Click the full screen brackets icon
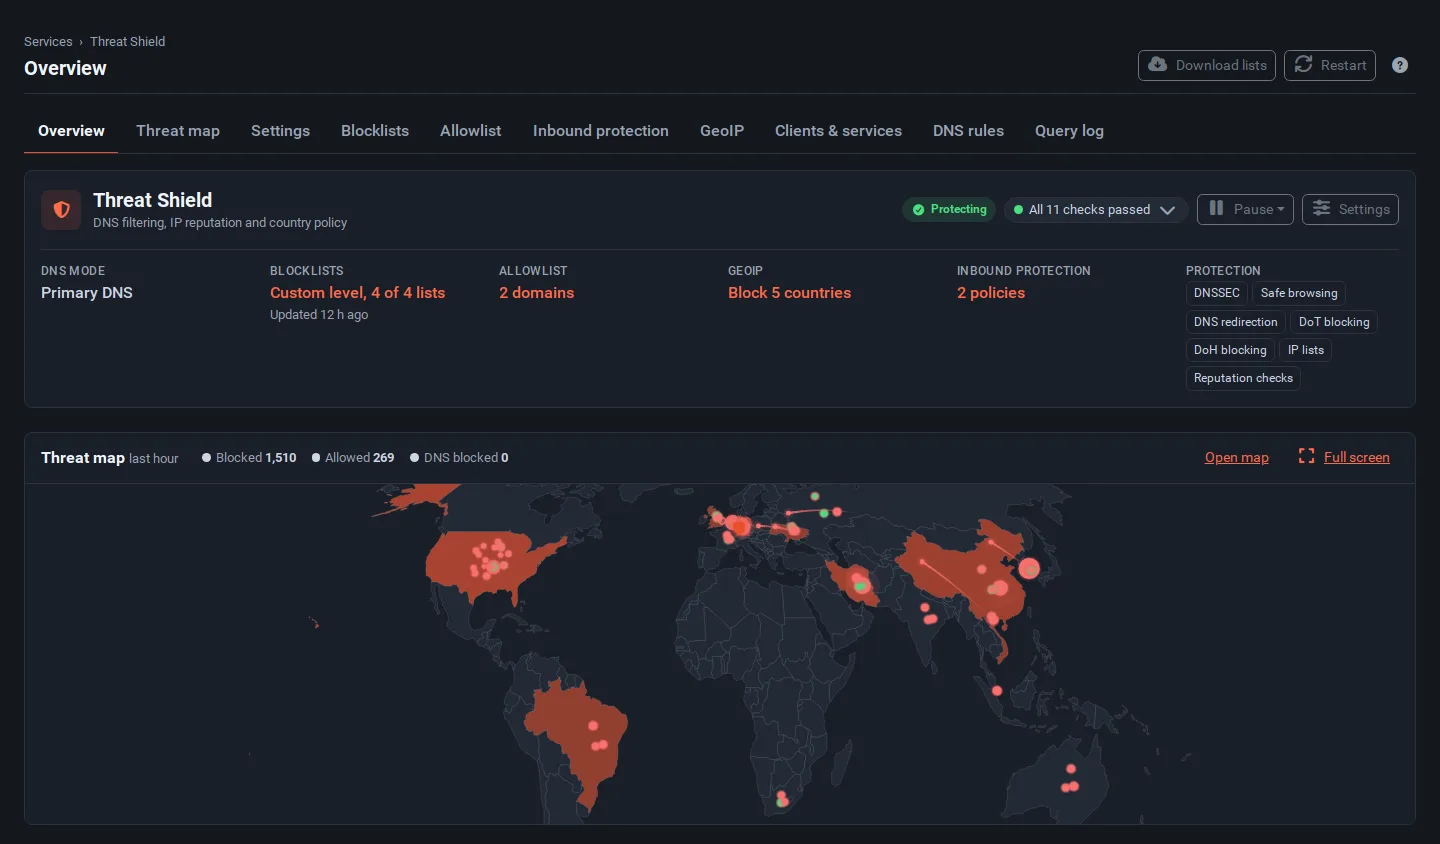The width and height of the screenshot is (1440, 844). [1306, 456]
